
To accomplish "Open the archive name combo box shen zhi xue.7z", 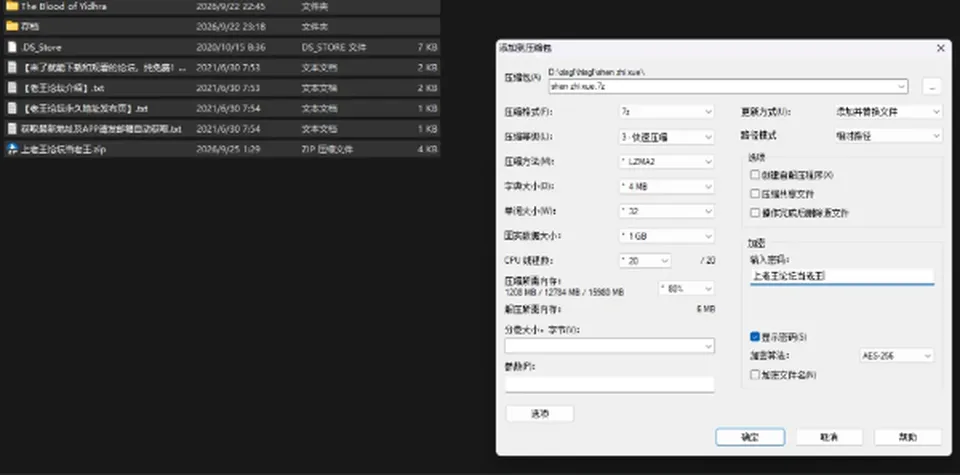I will coord(728,87).
